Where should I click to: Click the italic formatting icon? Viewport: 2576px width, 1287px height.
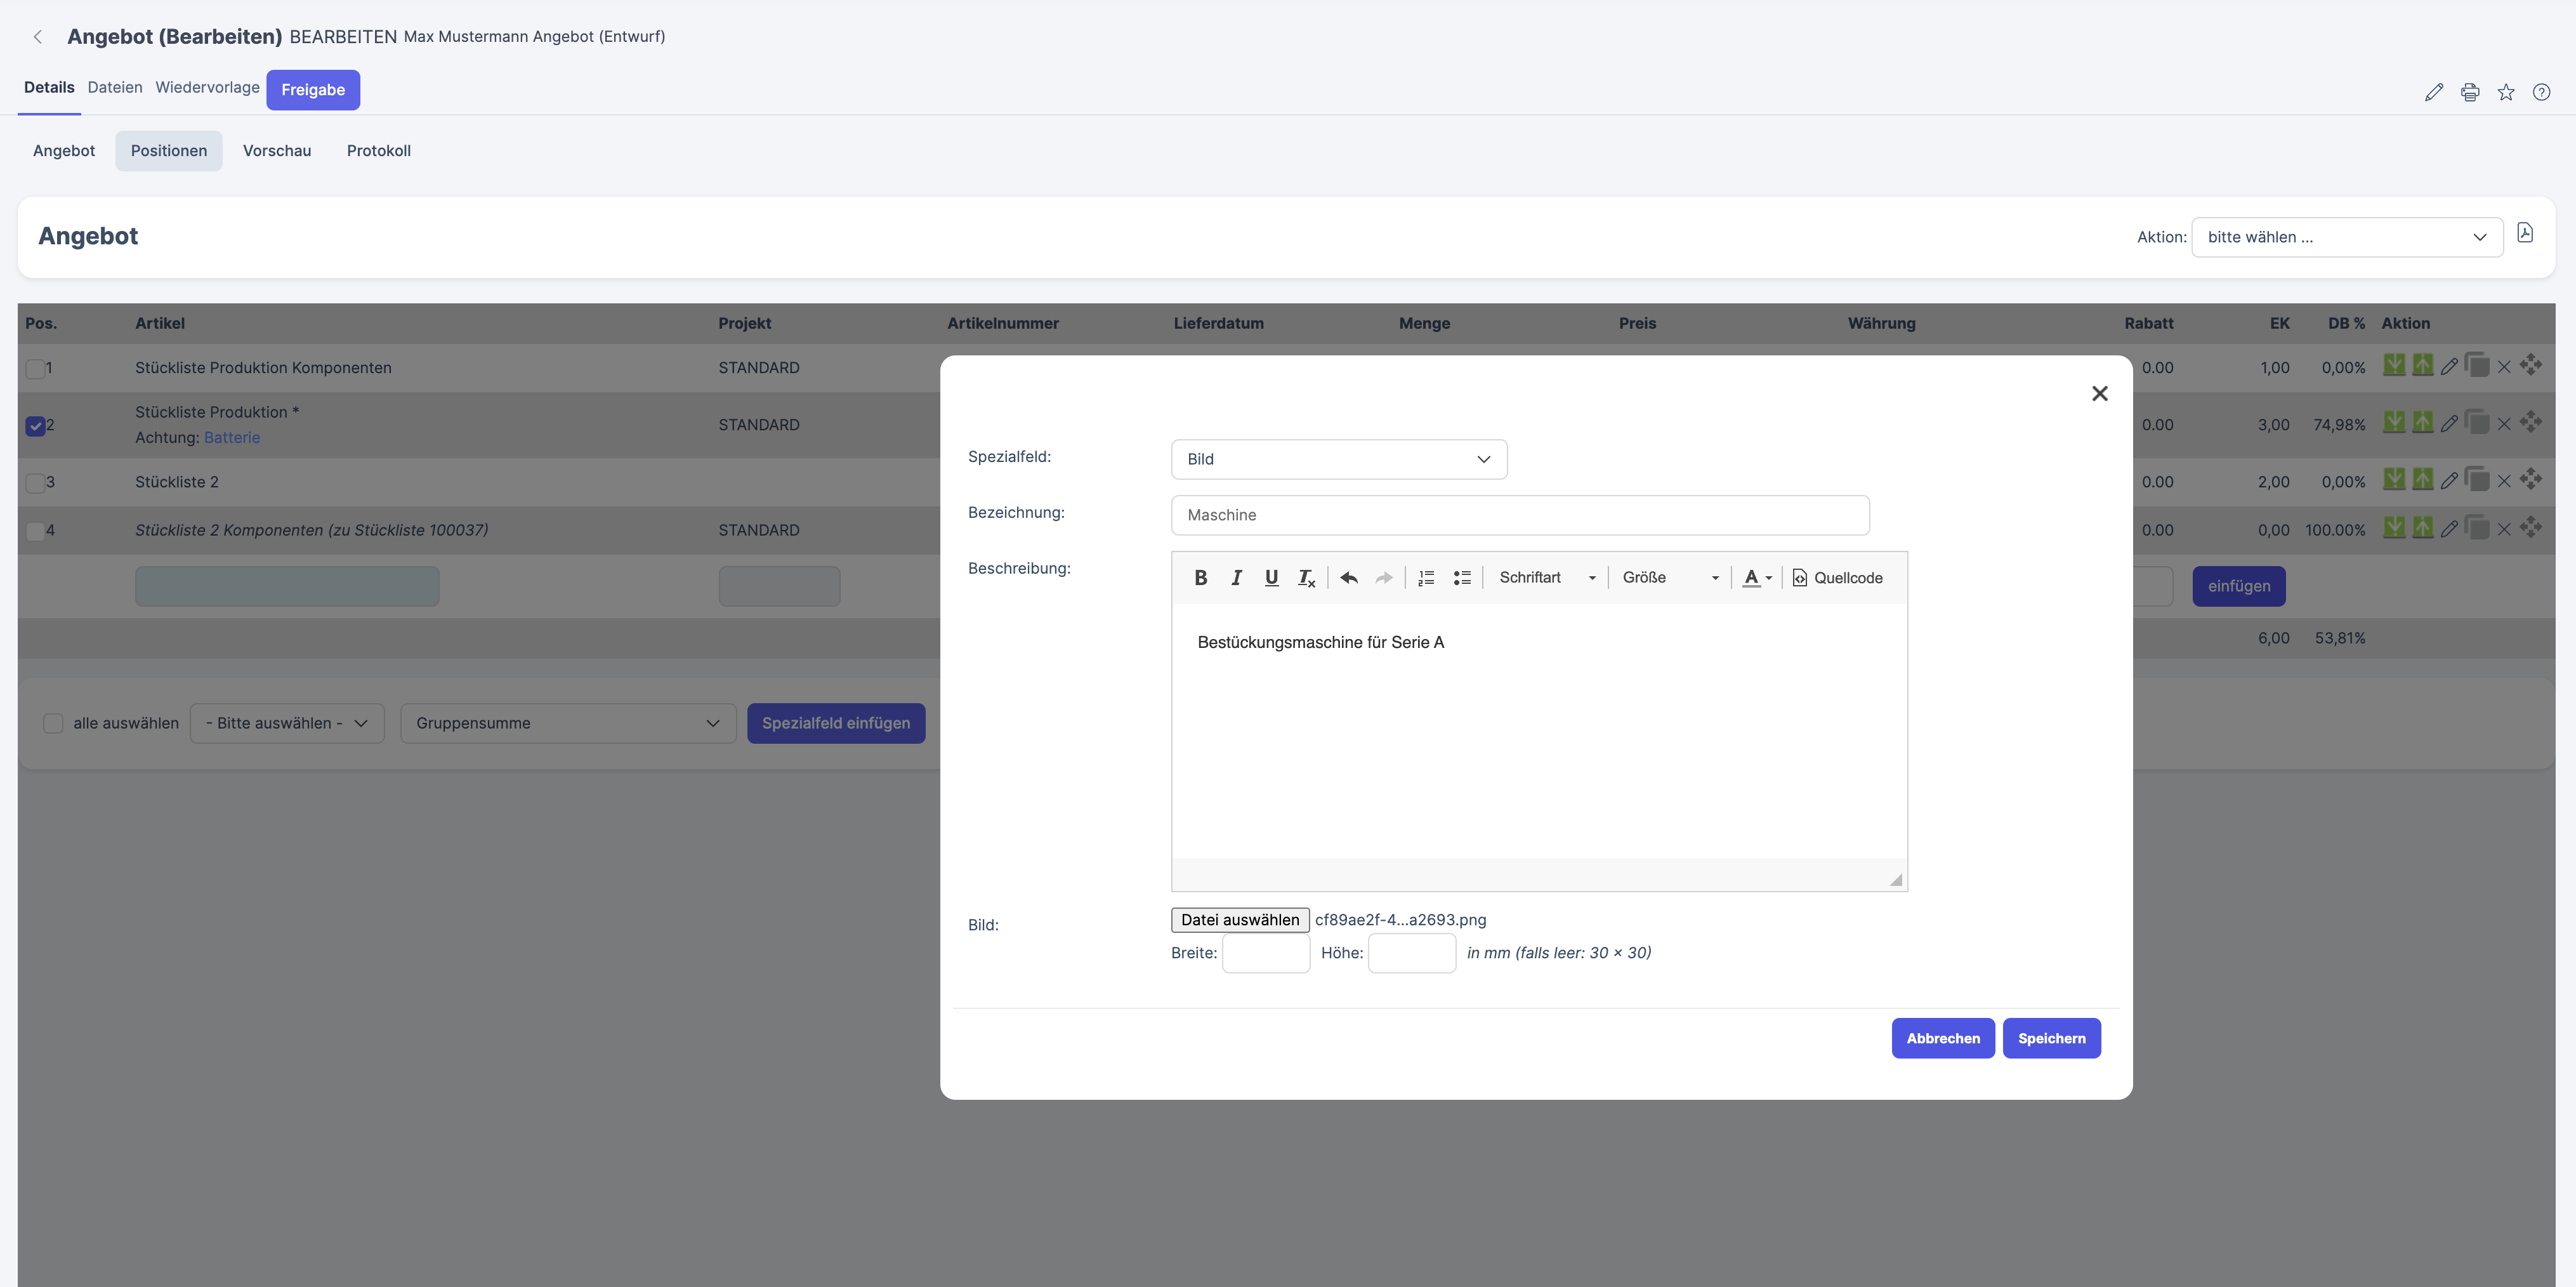pyautogui.click(x=1236, y=577)
